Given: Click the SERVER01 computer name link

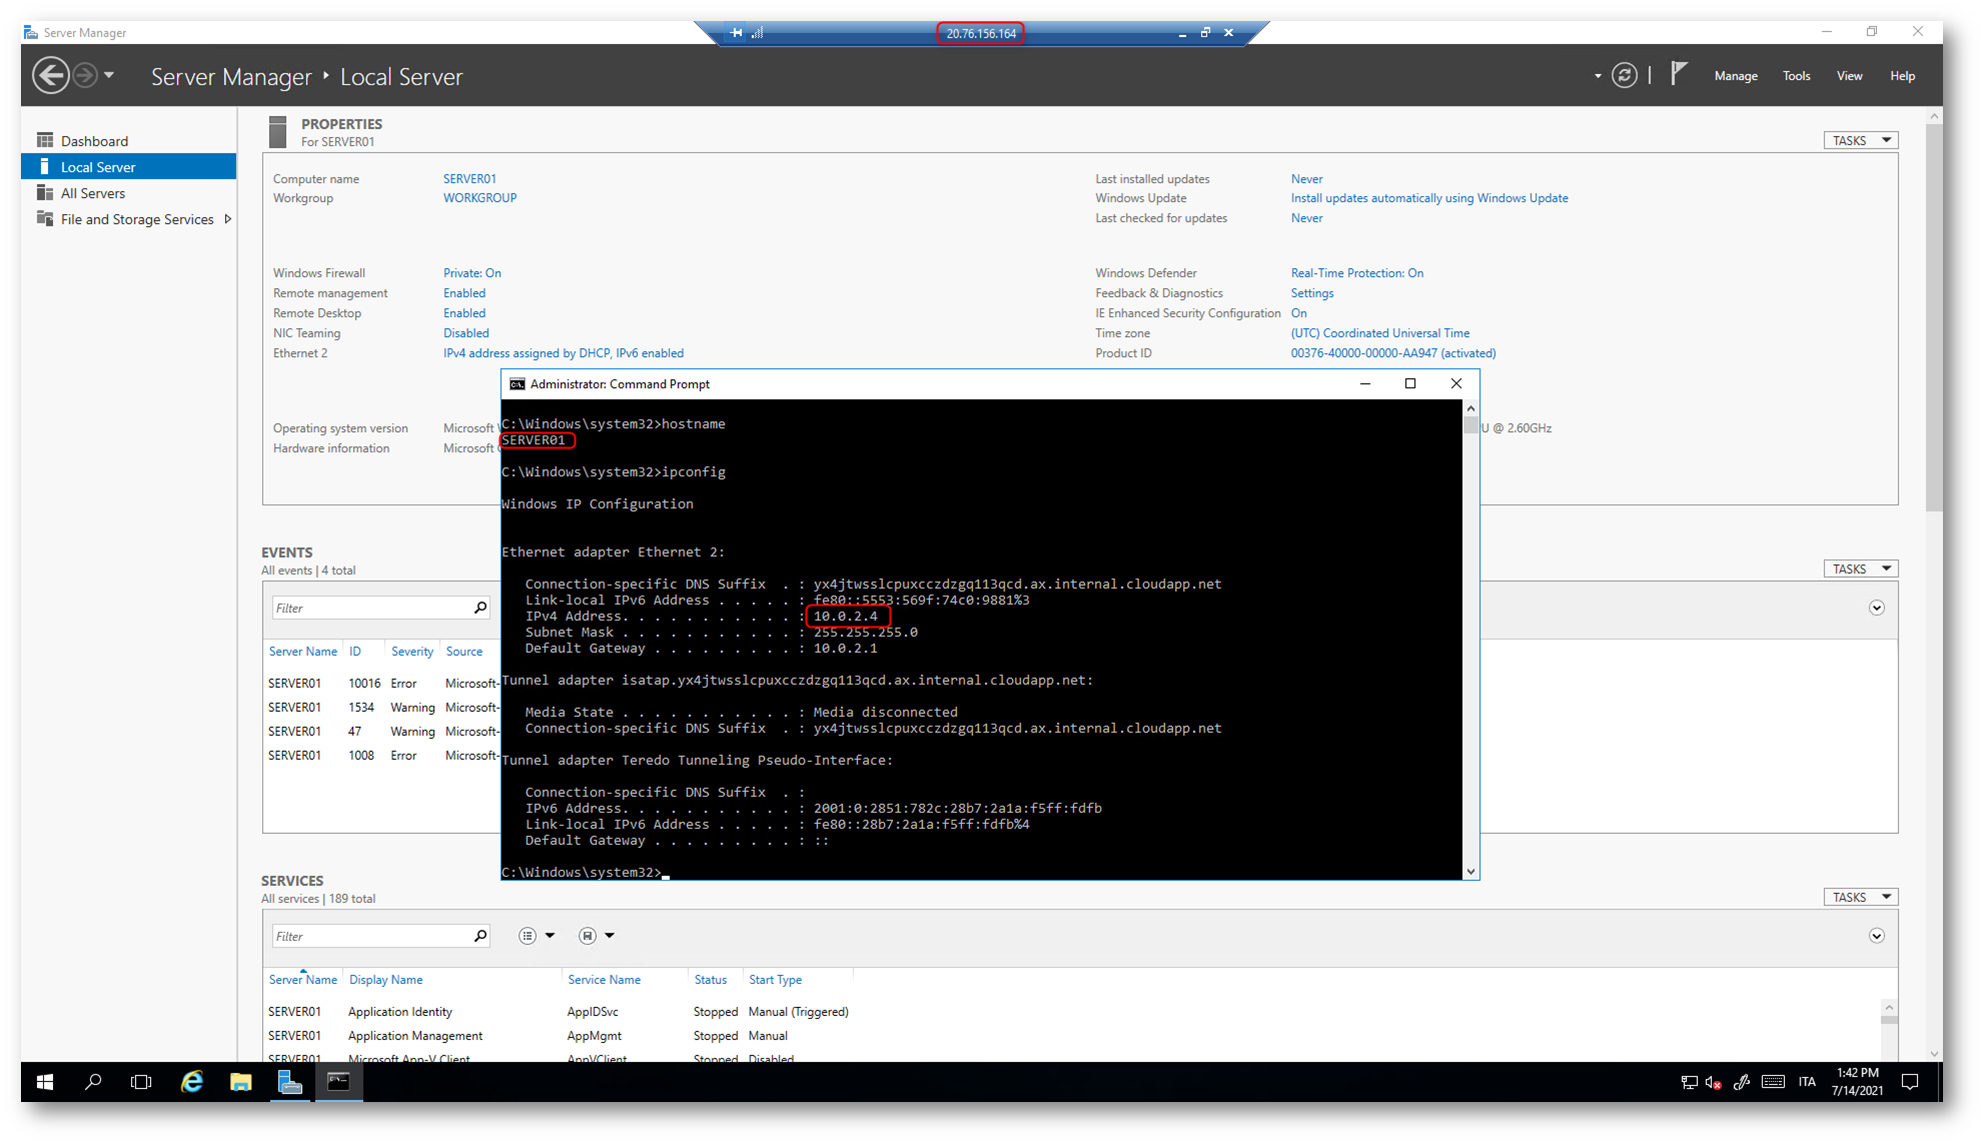Looking at the screenshot, I should tap(470, 179).
